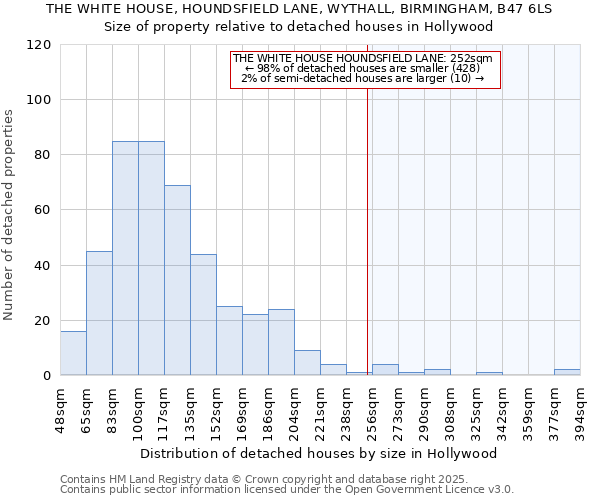Click the tall bar between 100sqm and 117sqm
The image size is (600, 500).
(x=151, y=258)
